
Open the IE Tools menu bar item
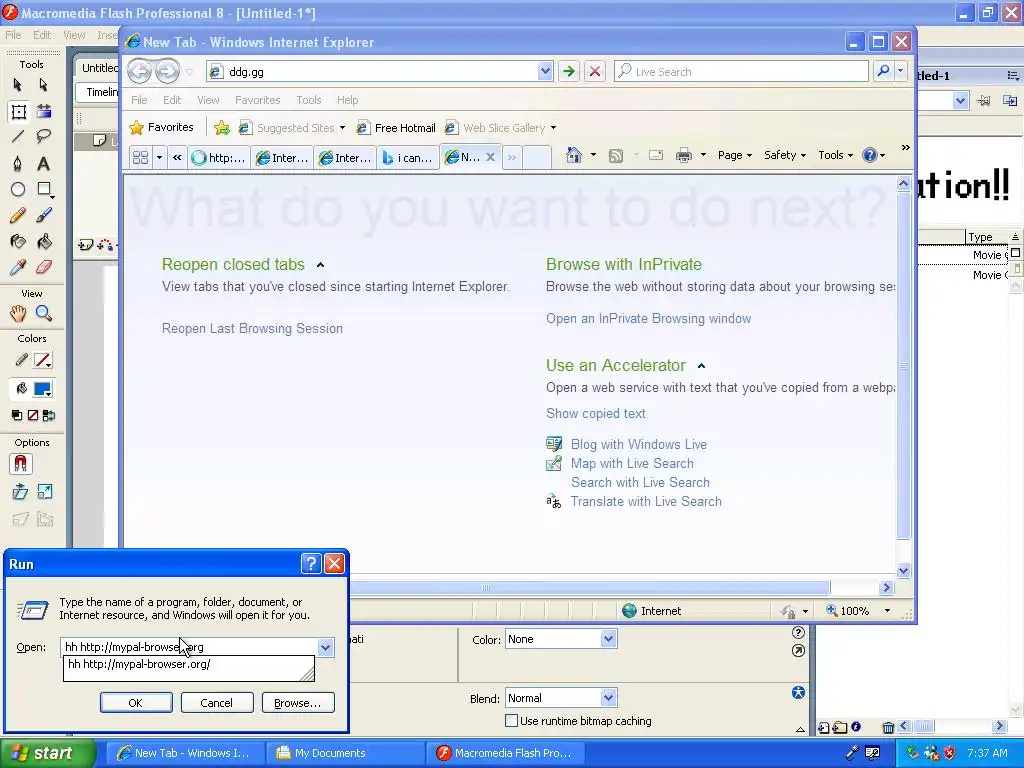308,100
